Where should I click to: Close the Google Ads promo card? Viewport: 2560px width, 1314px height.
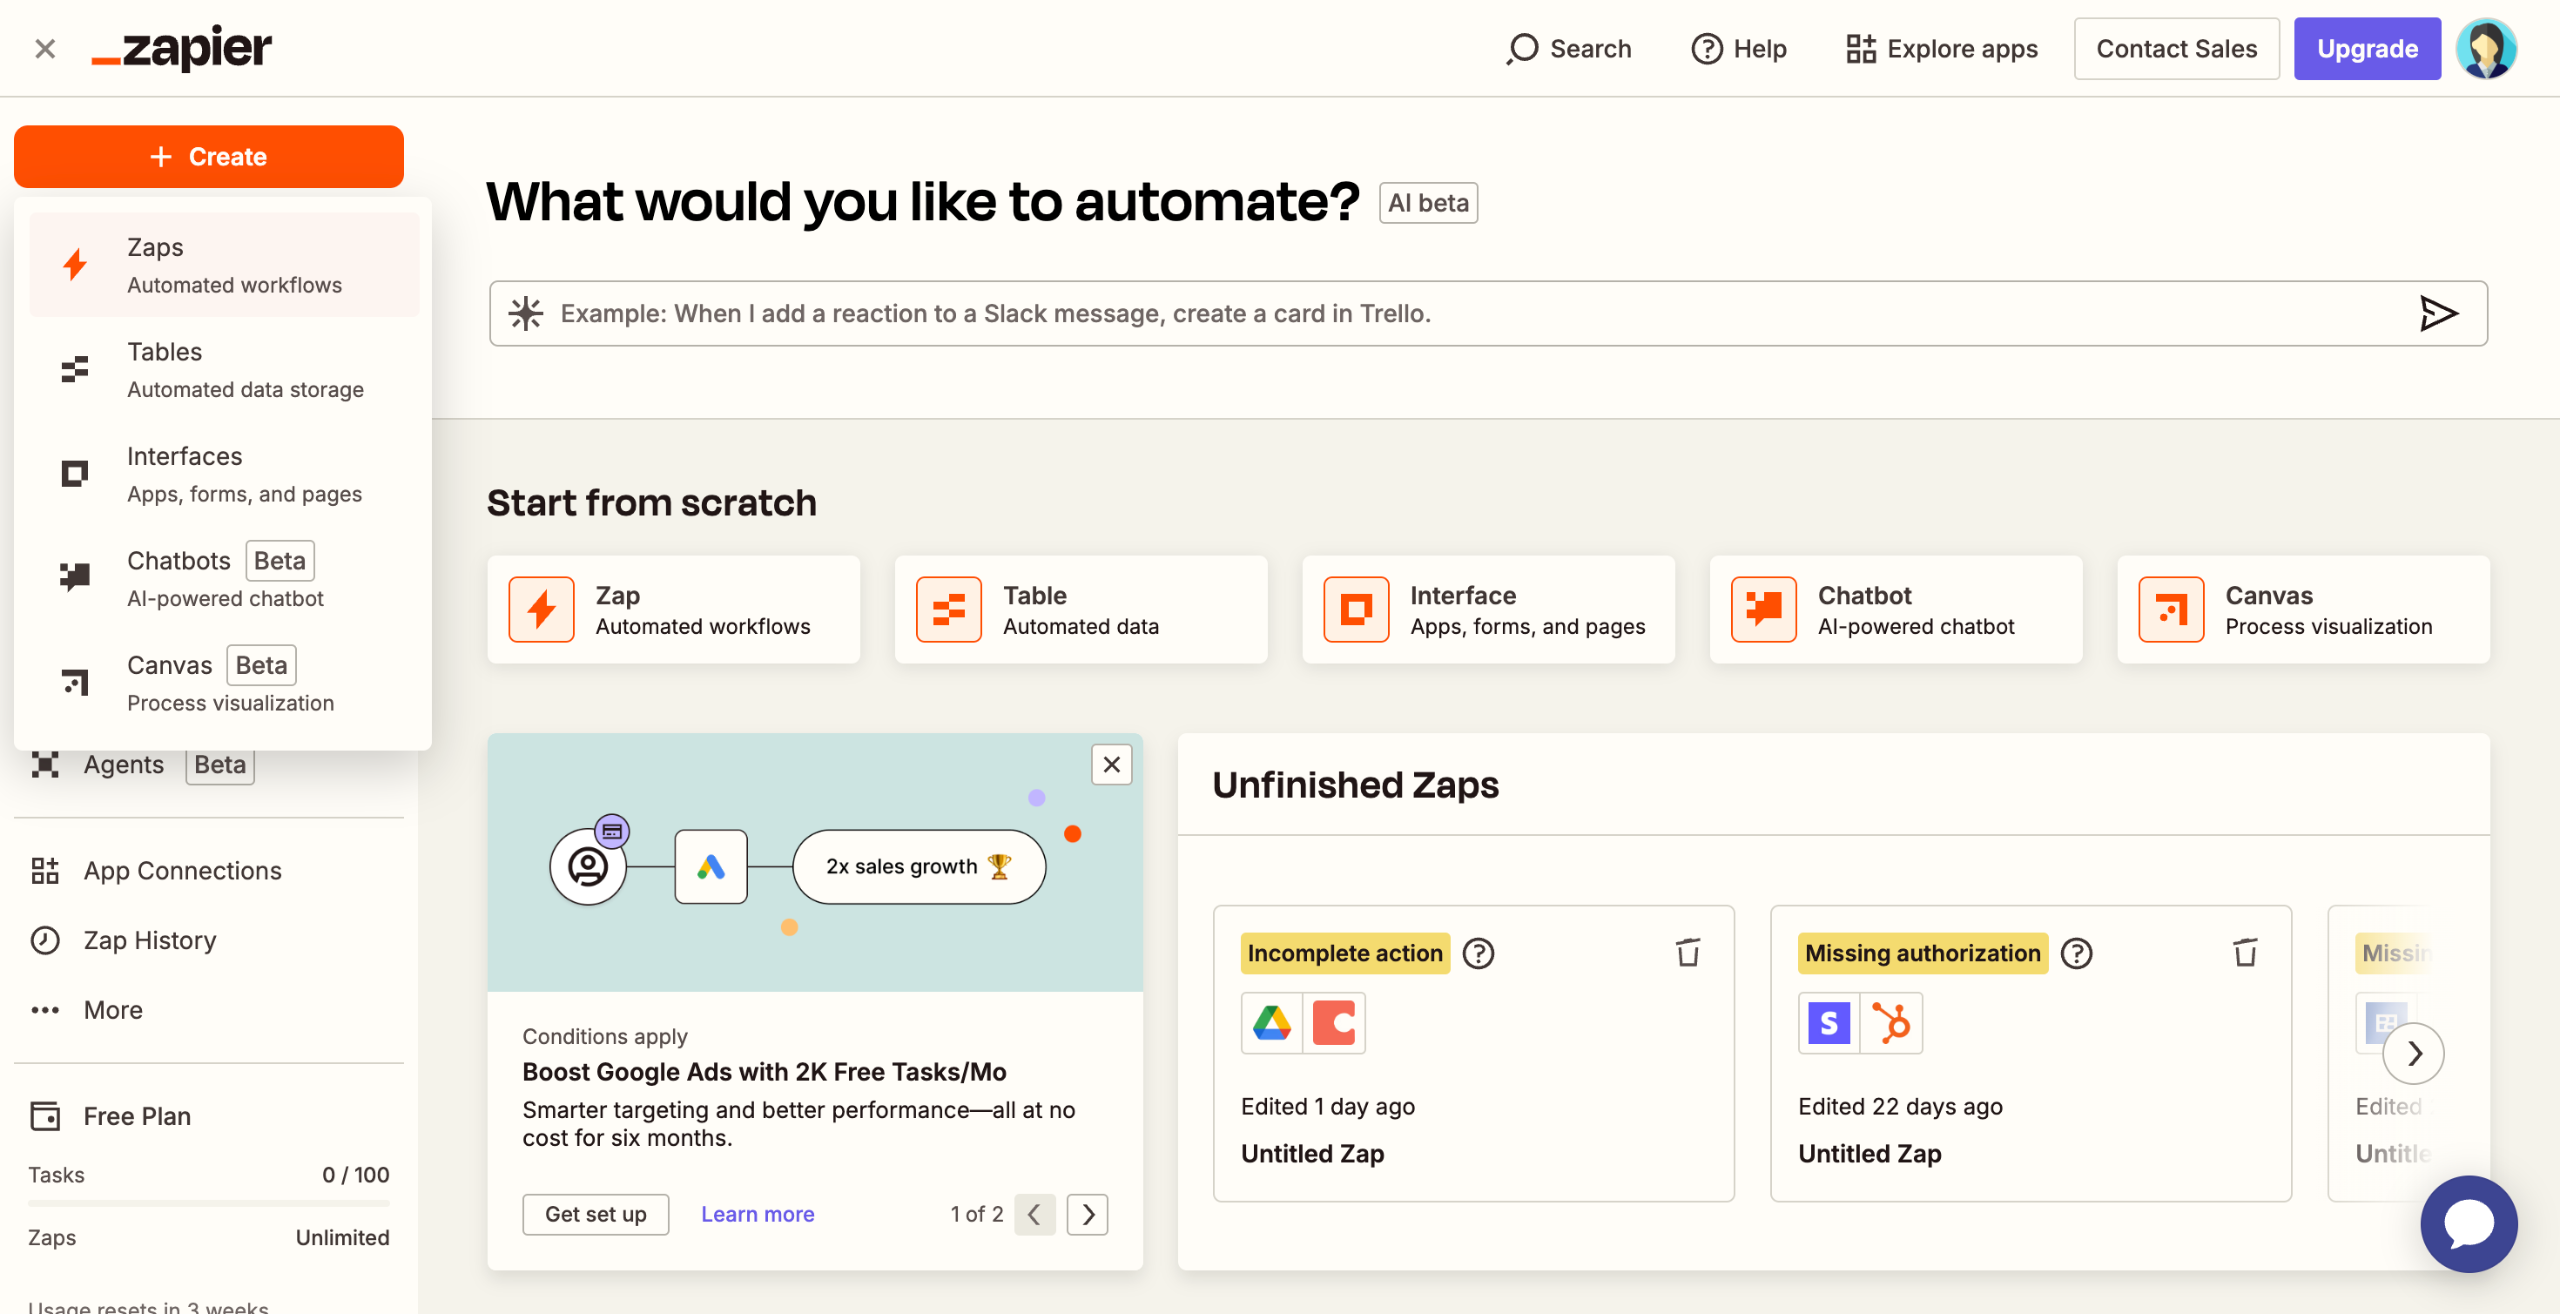point(1111,765)
